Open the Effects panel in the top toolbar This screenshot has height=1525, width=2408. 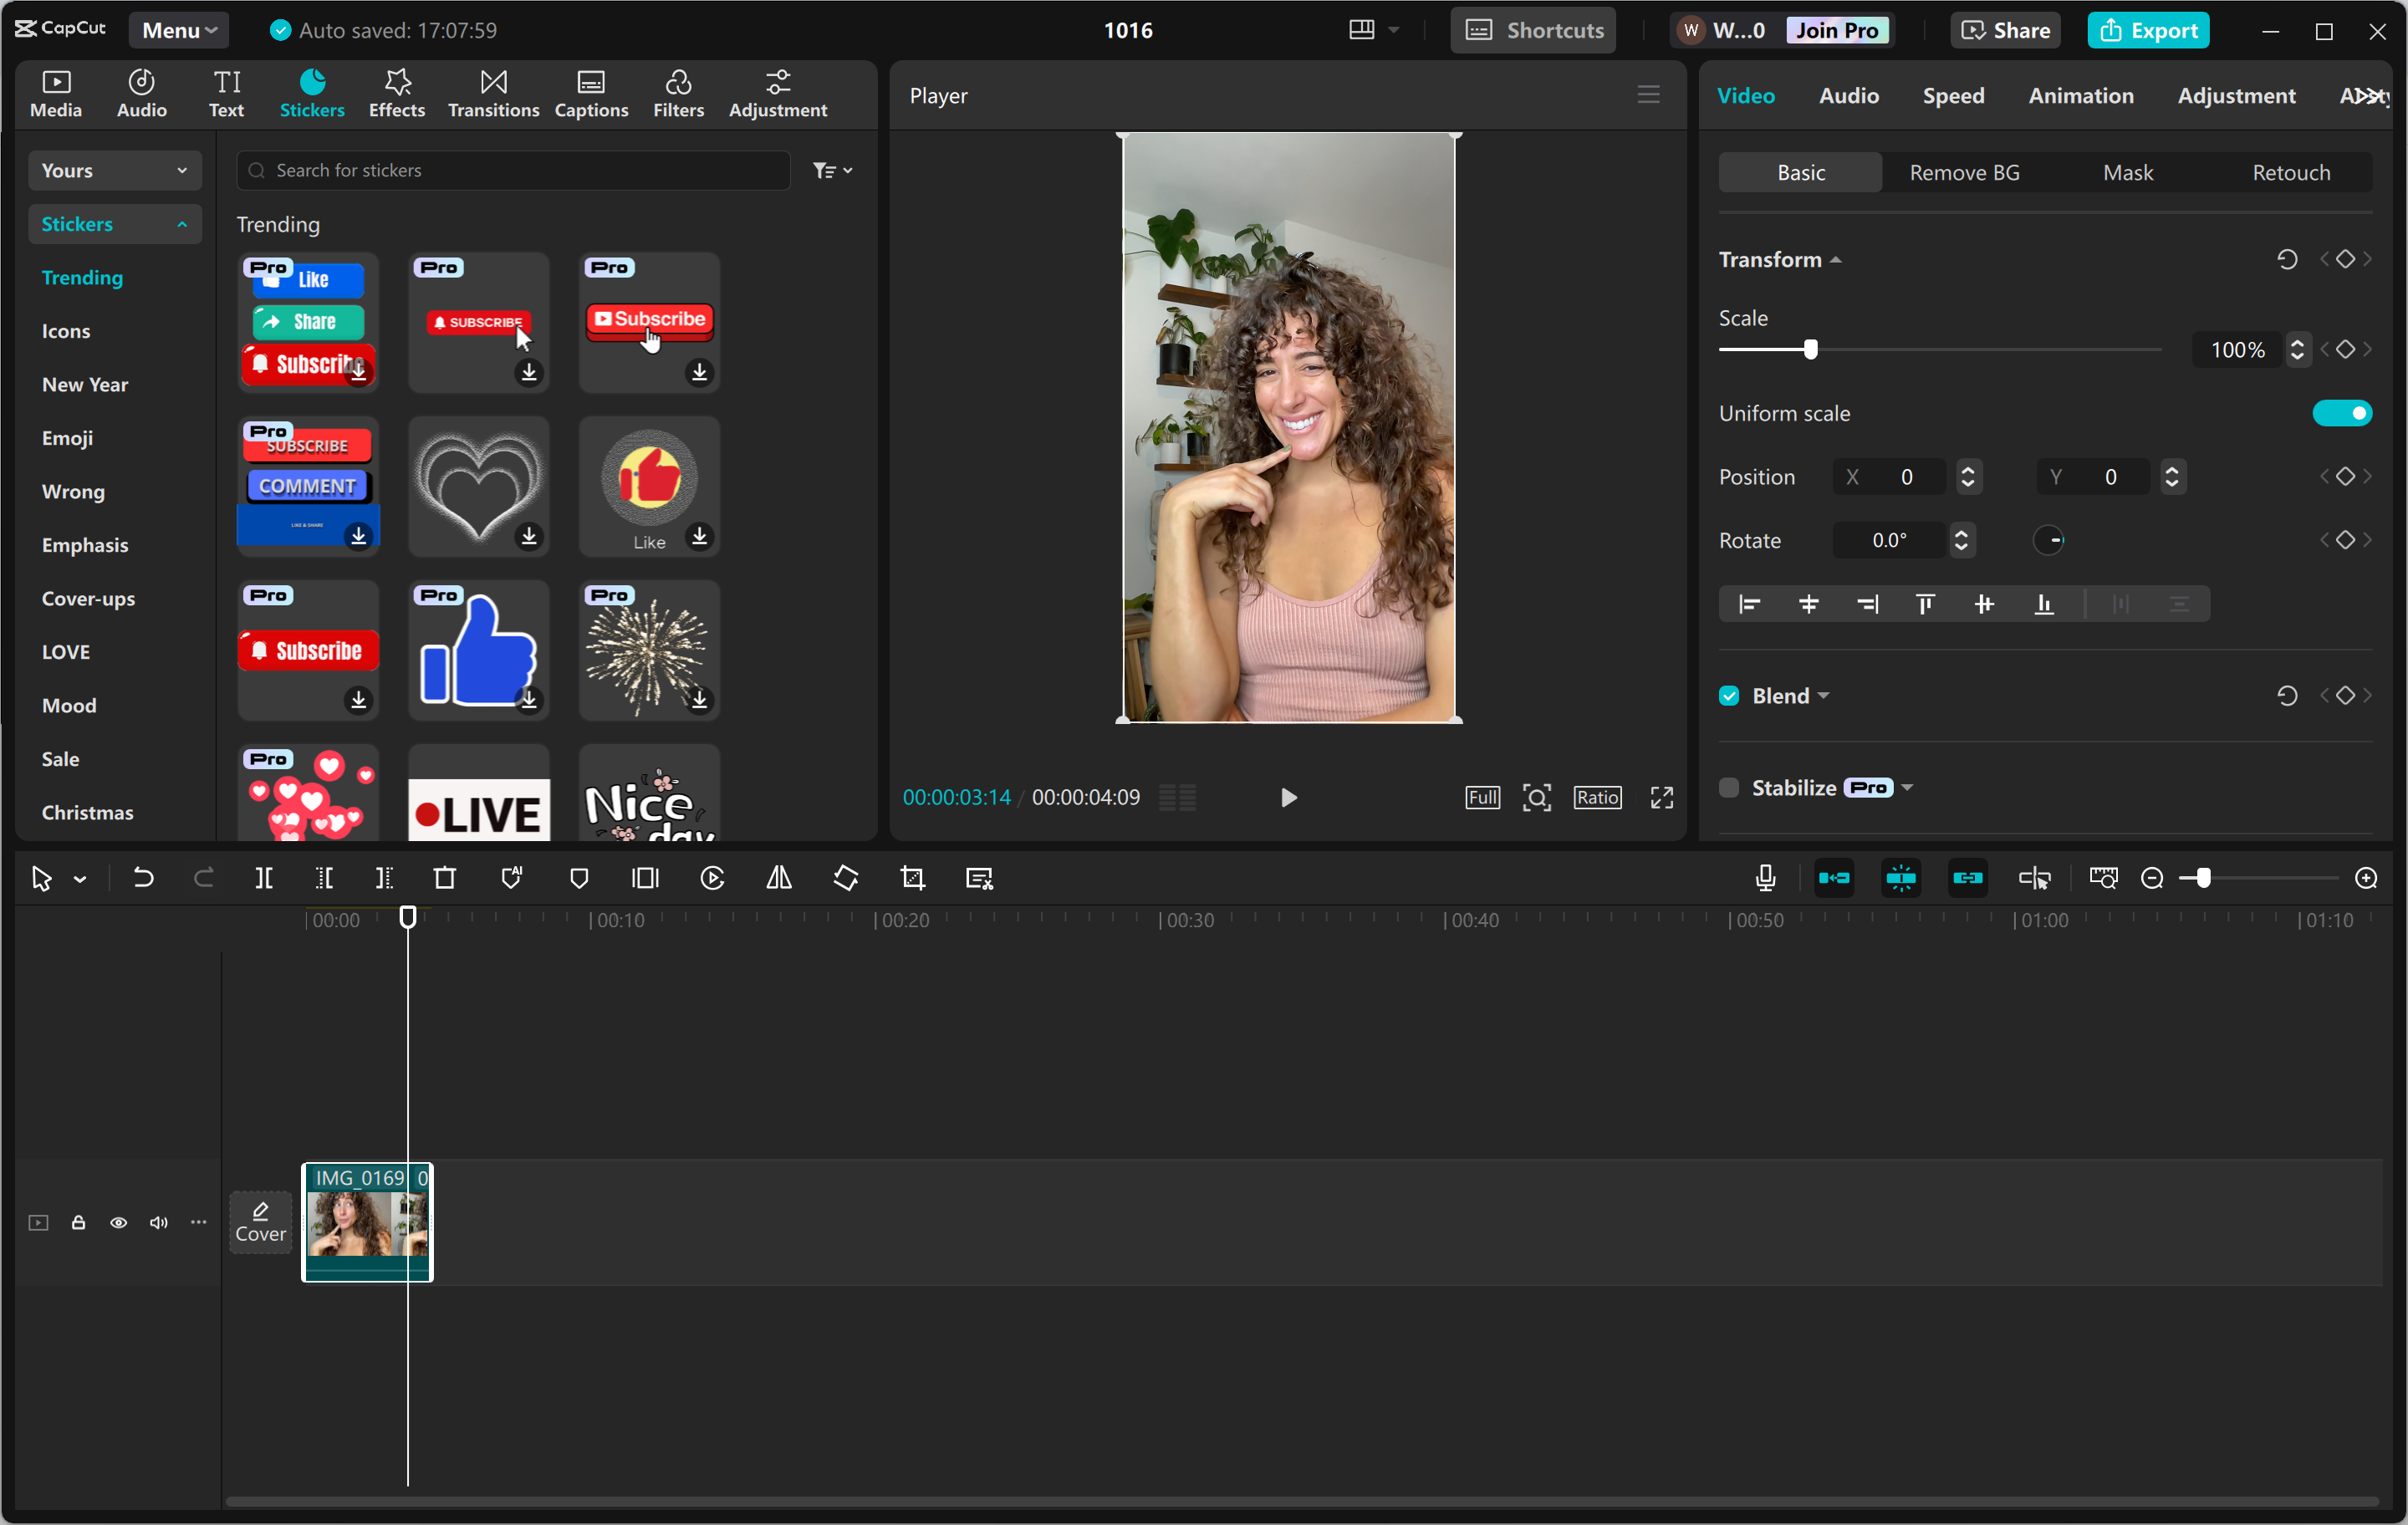[x=396, y=93]
